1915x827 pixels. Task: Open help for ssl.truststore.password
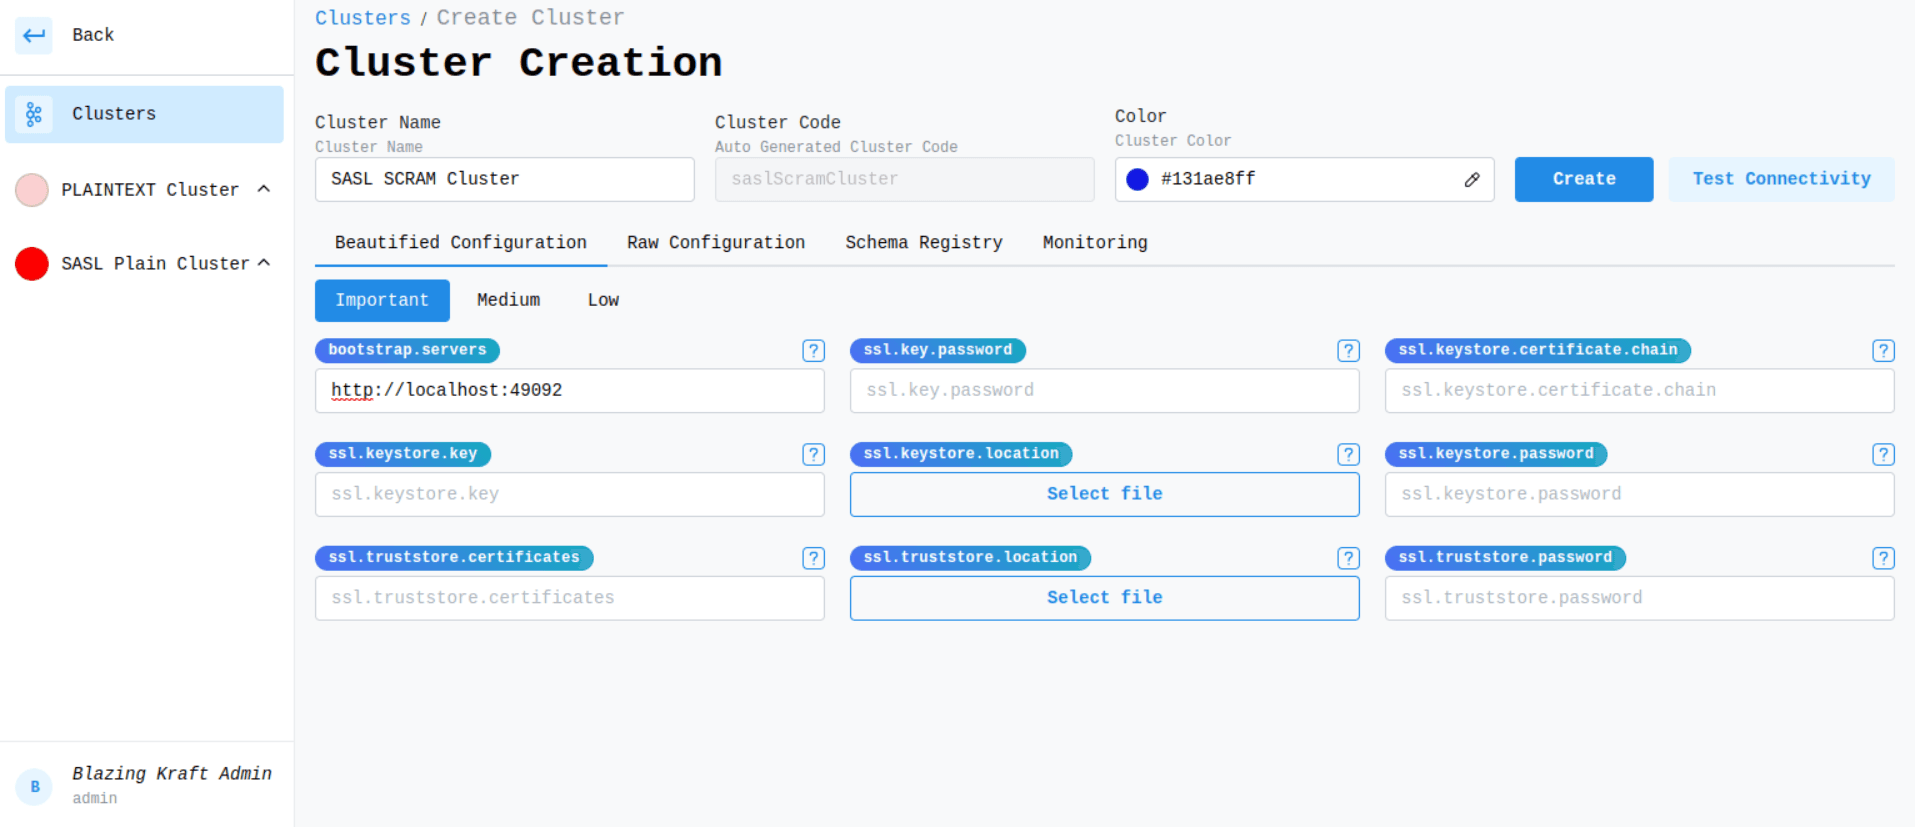(x=1883, y=558)
